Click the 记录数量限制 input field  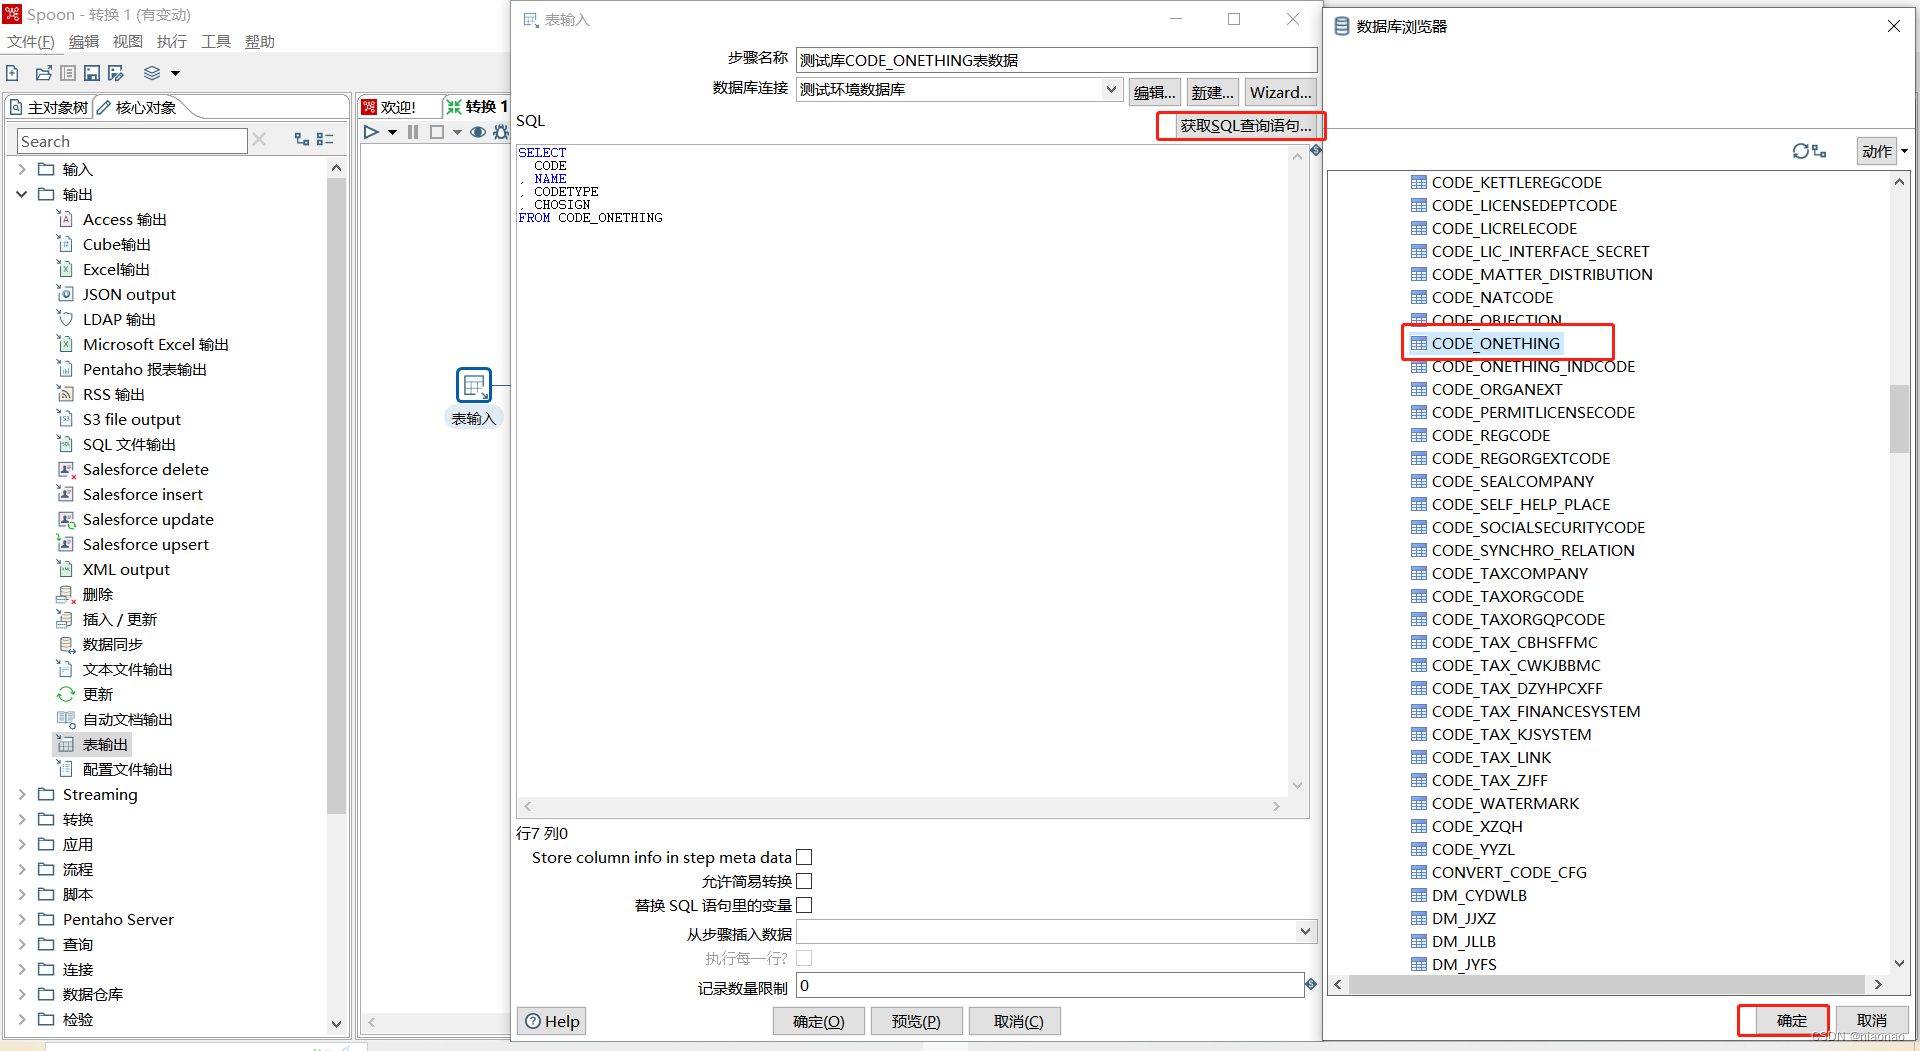pyautogui.click(x=1050, y=985)
